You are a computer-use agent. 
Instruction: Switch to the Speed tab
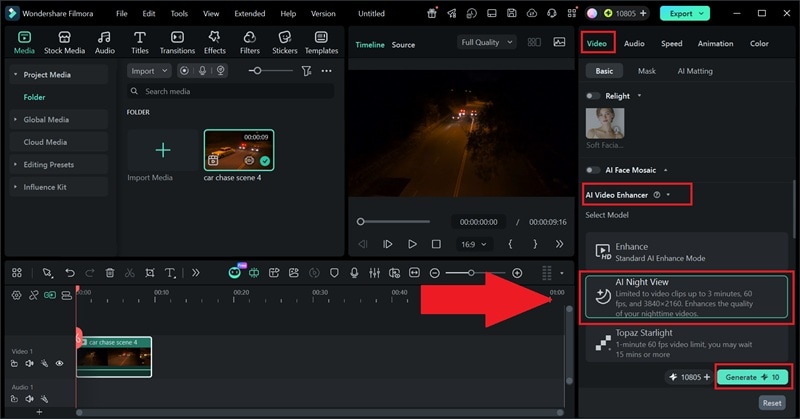click(671, 43)
